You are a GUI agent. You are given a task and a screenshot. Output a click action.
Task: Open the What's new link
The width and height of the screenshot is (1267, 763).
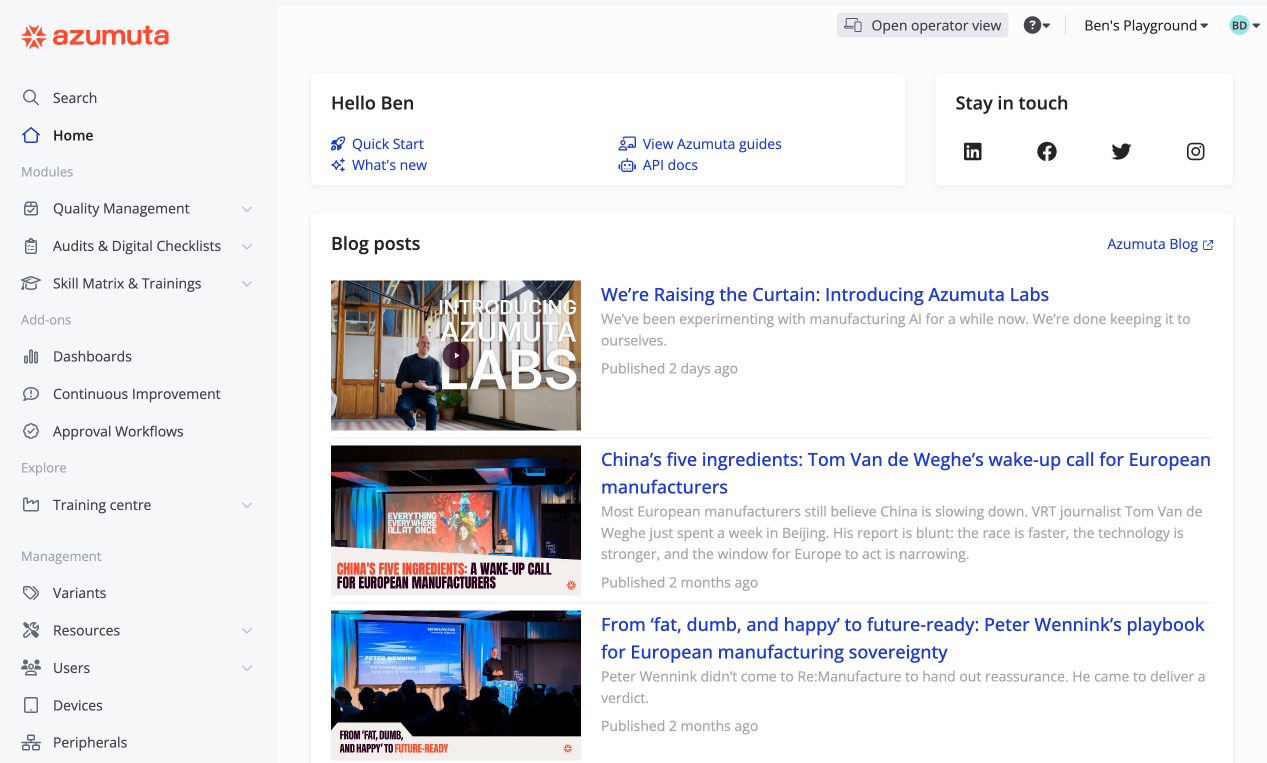(389, 165)
